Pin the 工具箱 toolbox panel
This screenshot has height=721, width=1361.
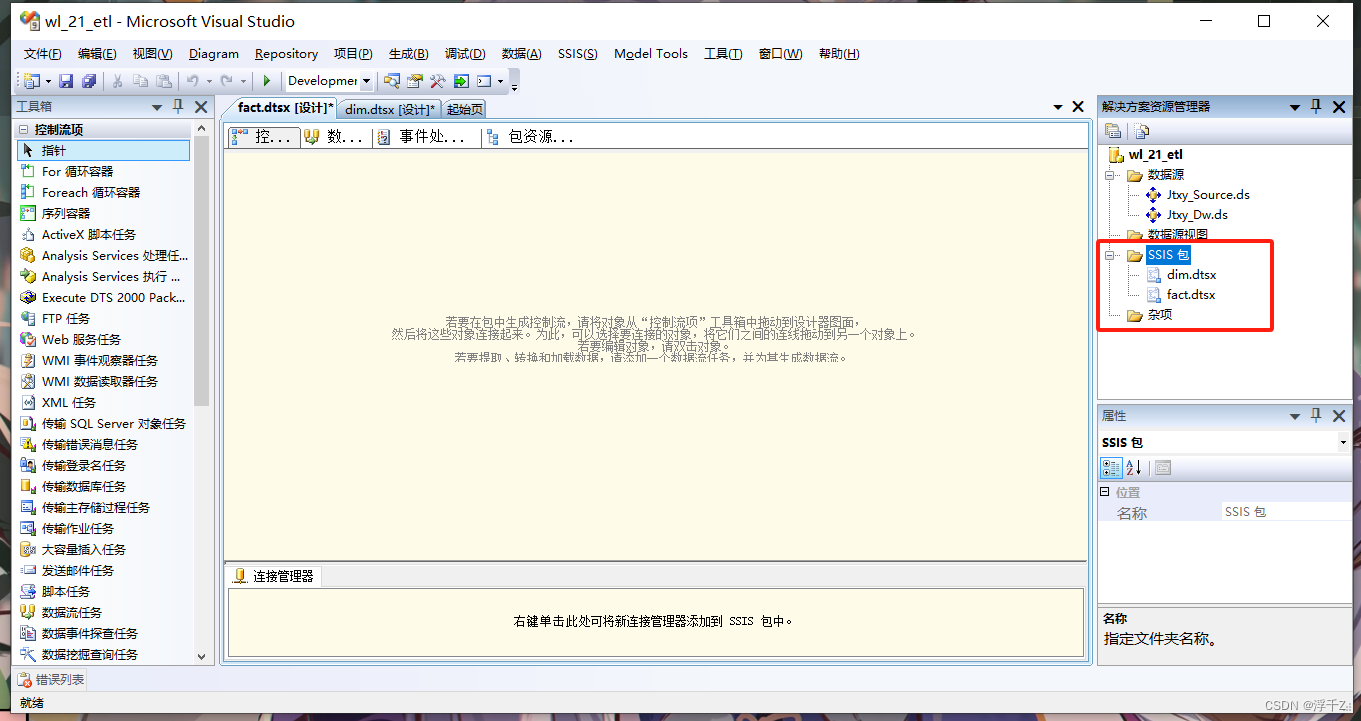pyautogui.click(x=179, y=107)
